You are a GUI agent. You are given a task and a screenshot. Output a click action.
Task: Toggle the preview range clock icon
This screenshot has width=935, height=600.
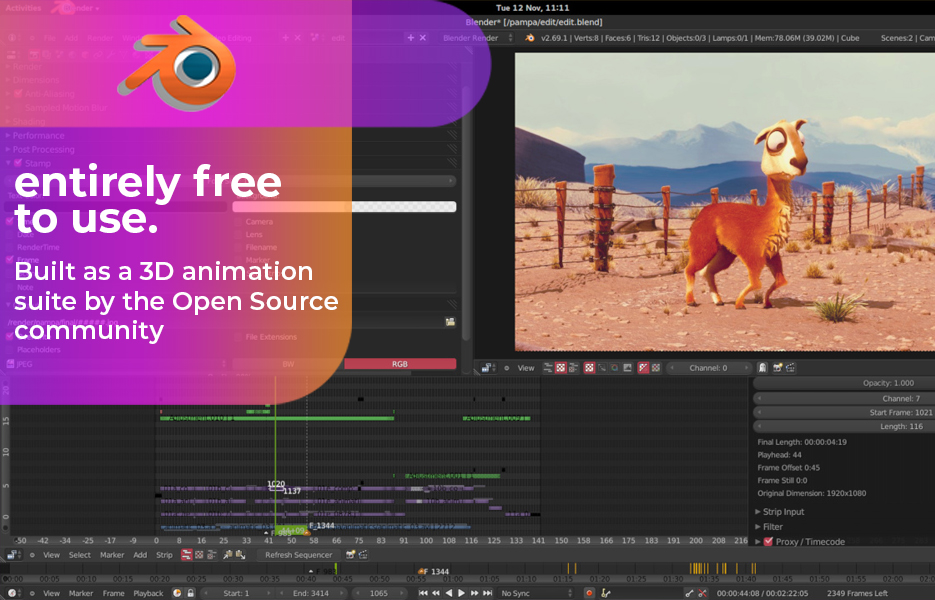click(x=177, y=593)
